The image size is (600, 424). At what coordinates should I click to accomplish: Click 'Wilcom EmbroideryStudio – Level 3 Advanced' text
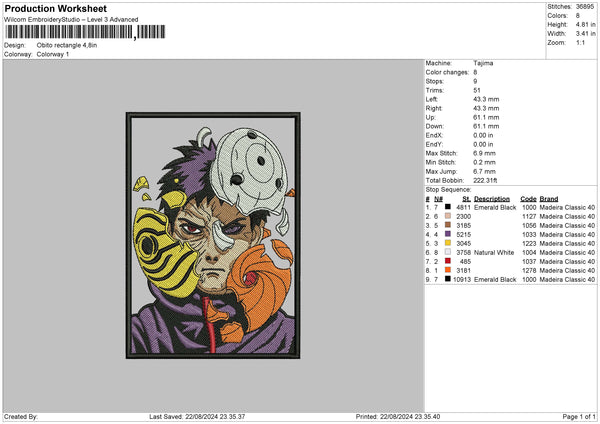click(71, 20)
